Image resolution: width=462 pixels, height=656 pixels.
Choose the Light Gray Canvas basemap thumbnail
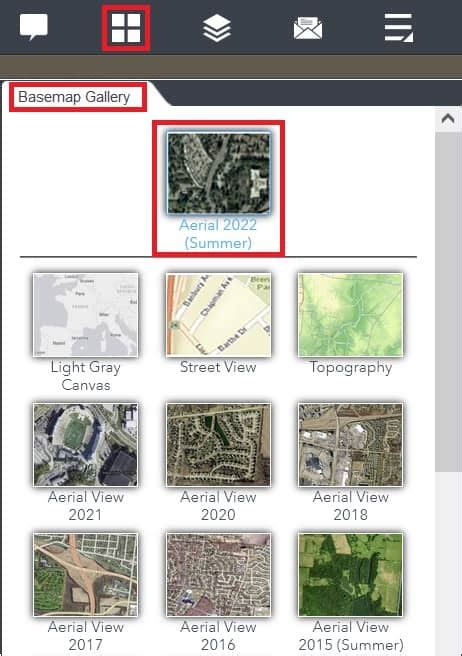pyautogui.click(x=85, y=315)
